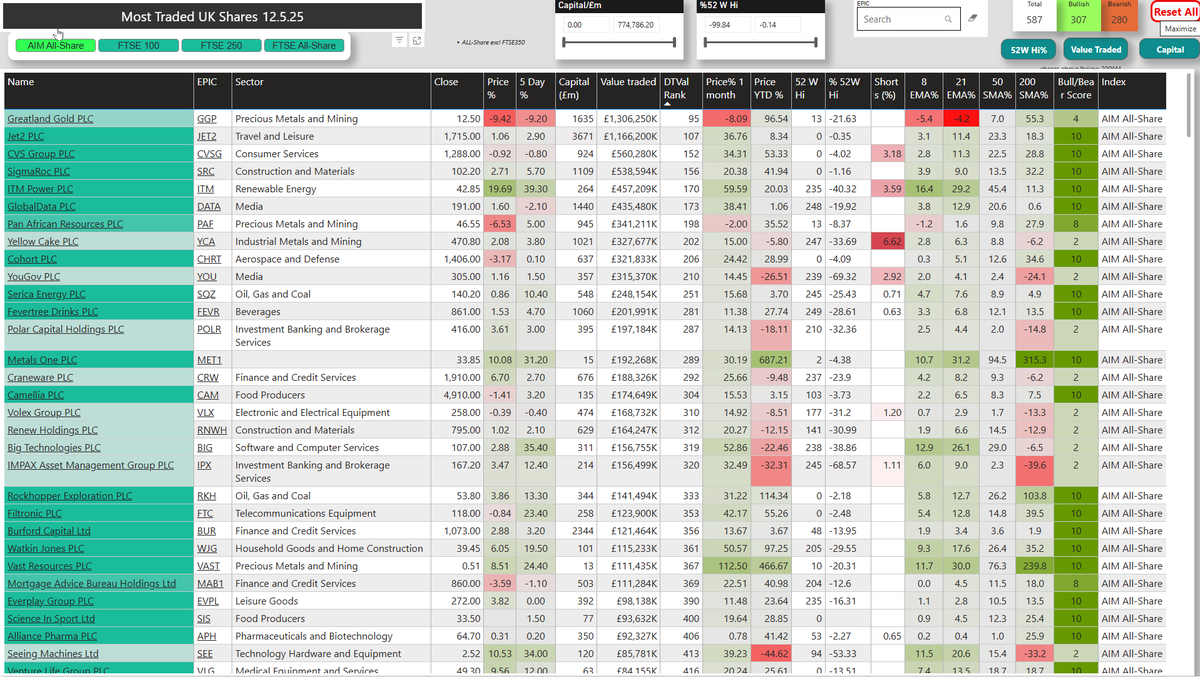Screen dimensions: 1200x679
Task: Switch to the FTSE 250 filter
Action: pos(221,45)
